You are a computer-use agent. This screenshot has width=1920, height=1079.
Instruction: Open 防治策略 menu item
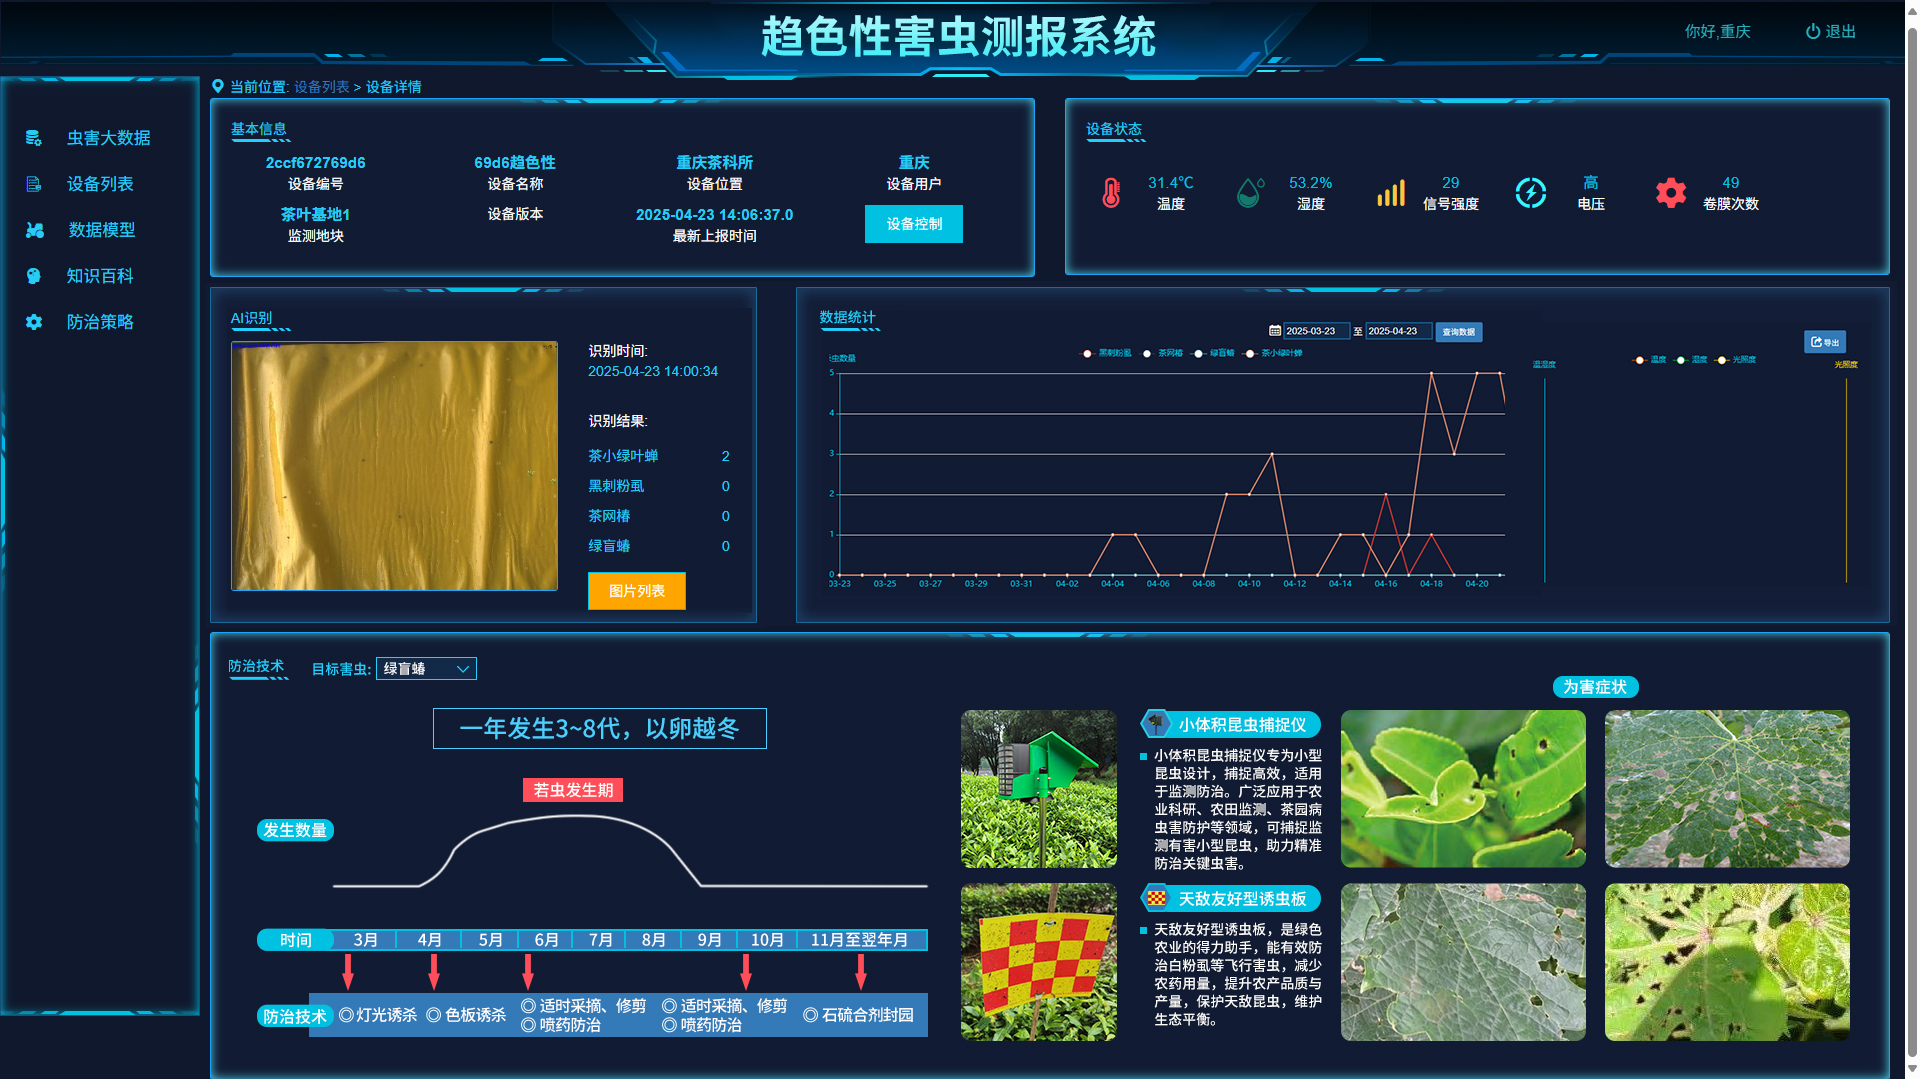point(100,322)
